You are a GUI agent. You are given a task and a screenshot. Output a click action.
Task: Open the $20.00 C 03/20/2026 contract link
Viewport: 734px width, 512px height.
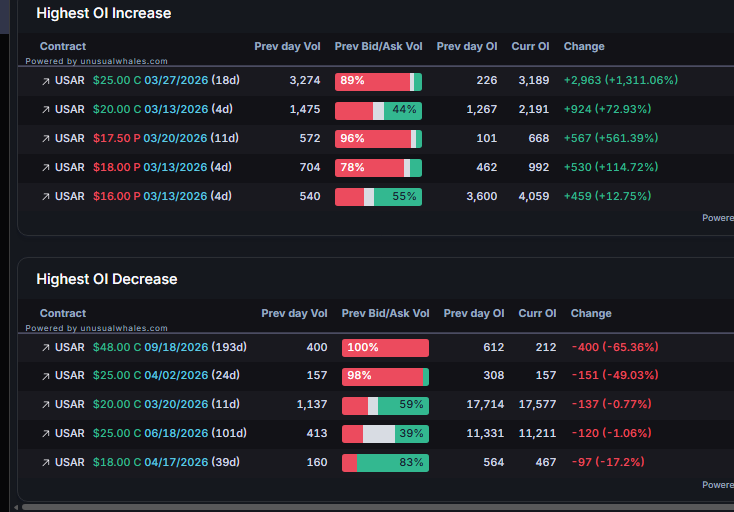(x=166, y=404)
